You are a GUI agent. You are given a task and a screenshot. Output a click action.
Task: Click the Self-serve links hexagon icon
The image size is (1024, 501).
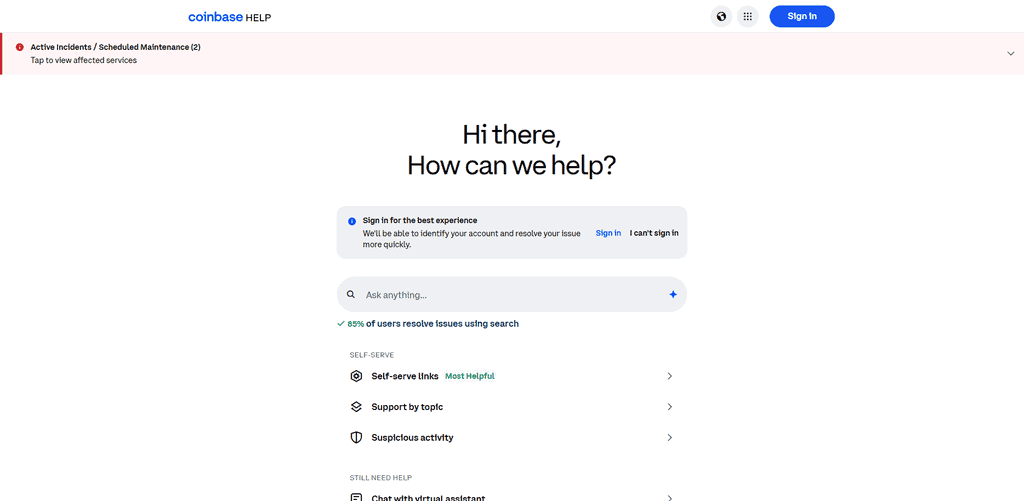tap(356, 376)
